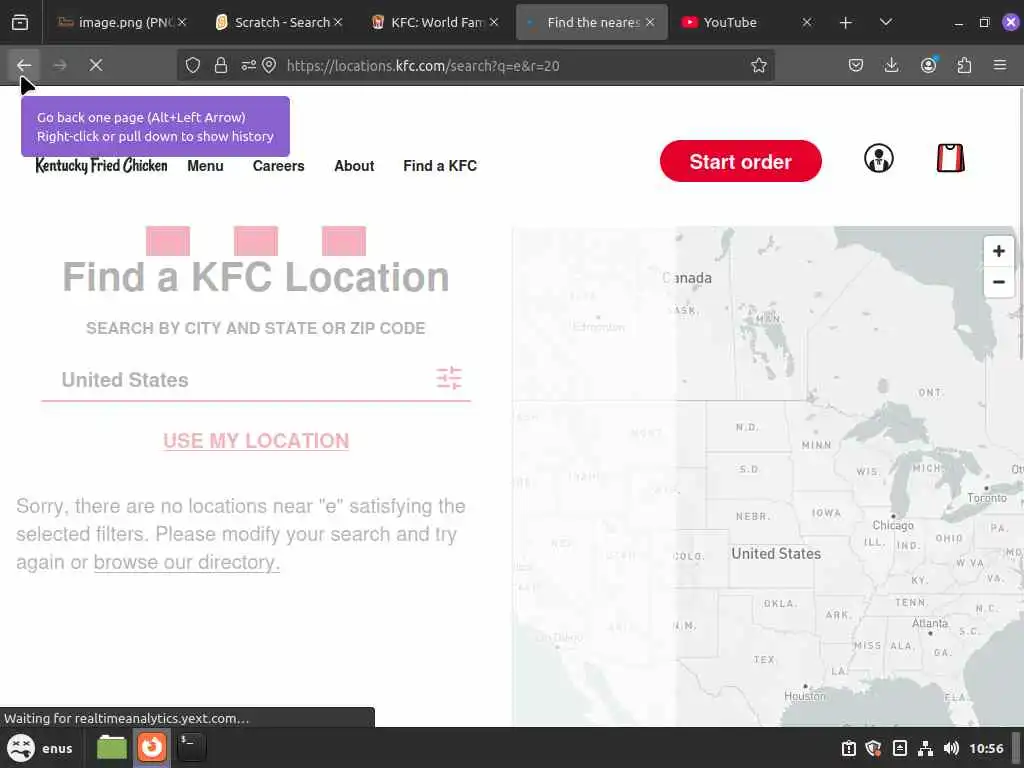Click the Start order button
The height and width of the screenshot is (768, 1024).
tap(741, 161)
